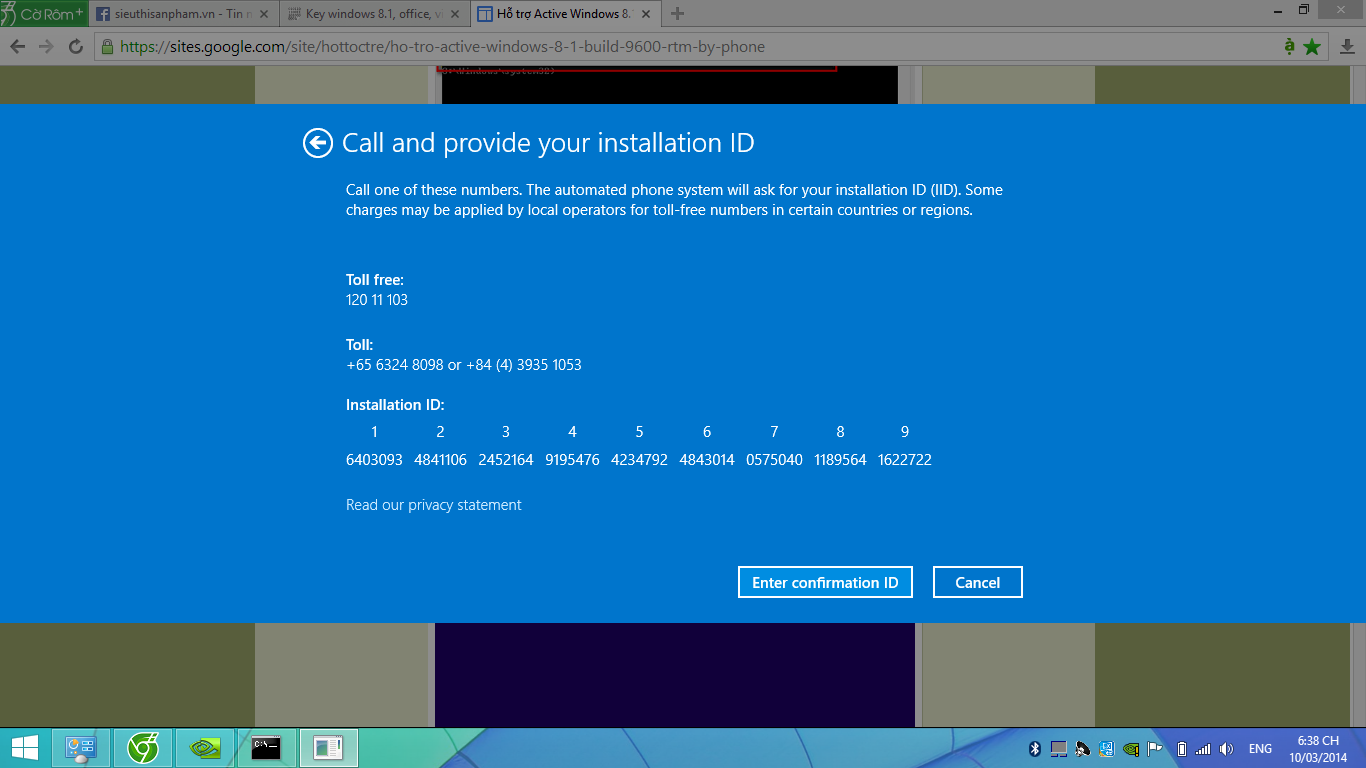This screenshot has height=768, width=1366.
Task: Click installation ID group 1189564
Action: pyautogui.click(x=840, y=460)
